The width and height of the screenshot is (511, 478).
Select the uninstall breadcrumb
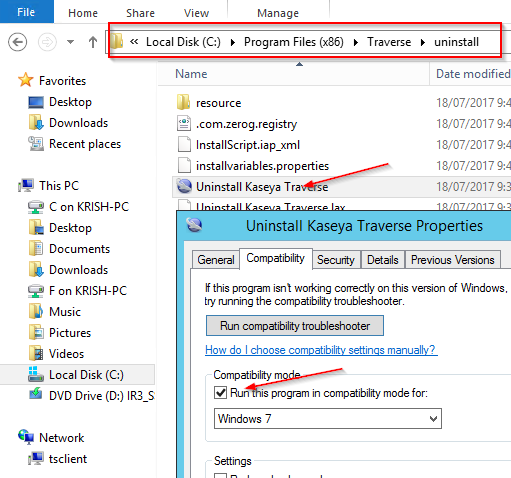pos(456,42)
